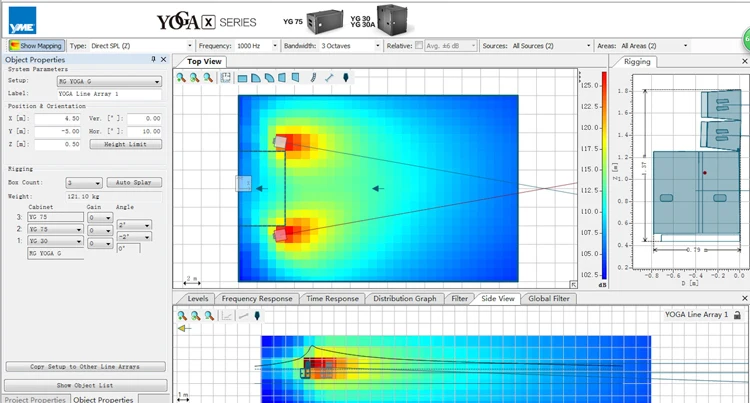Click the third zoom magnifier in Top View toolbar

tap(208, 77)
